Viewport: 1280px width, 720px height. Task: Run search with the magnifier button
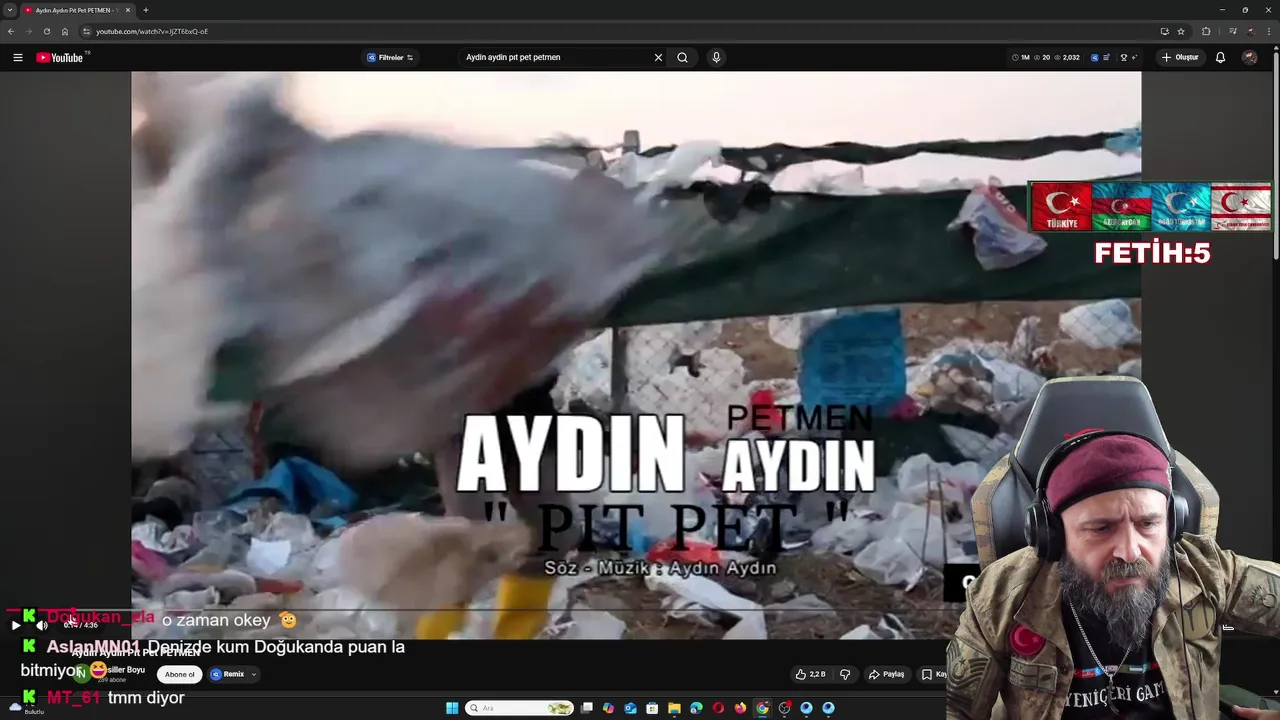(x=682, y=57)
